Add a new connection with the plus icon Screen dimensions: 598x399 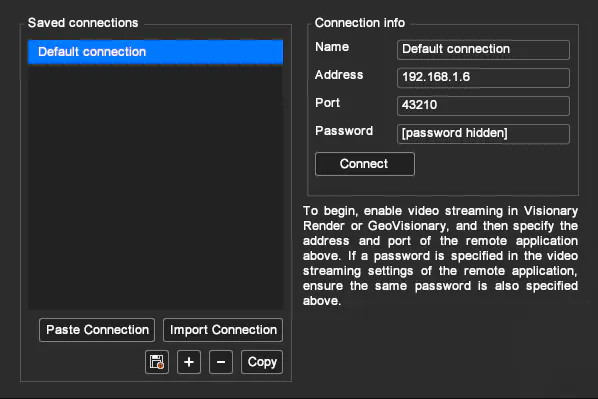tap(189, 362)
